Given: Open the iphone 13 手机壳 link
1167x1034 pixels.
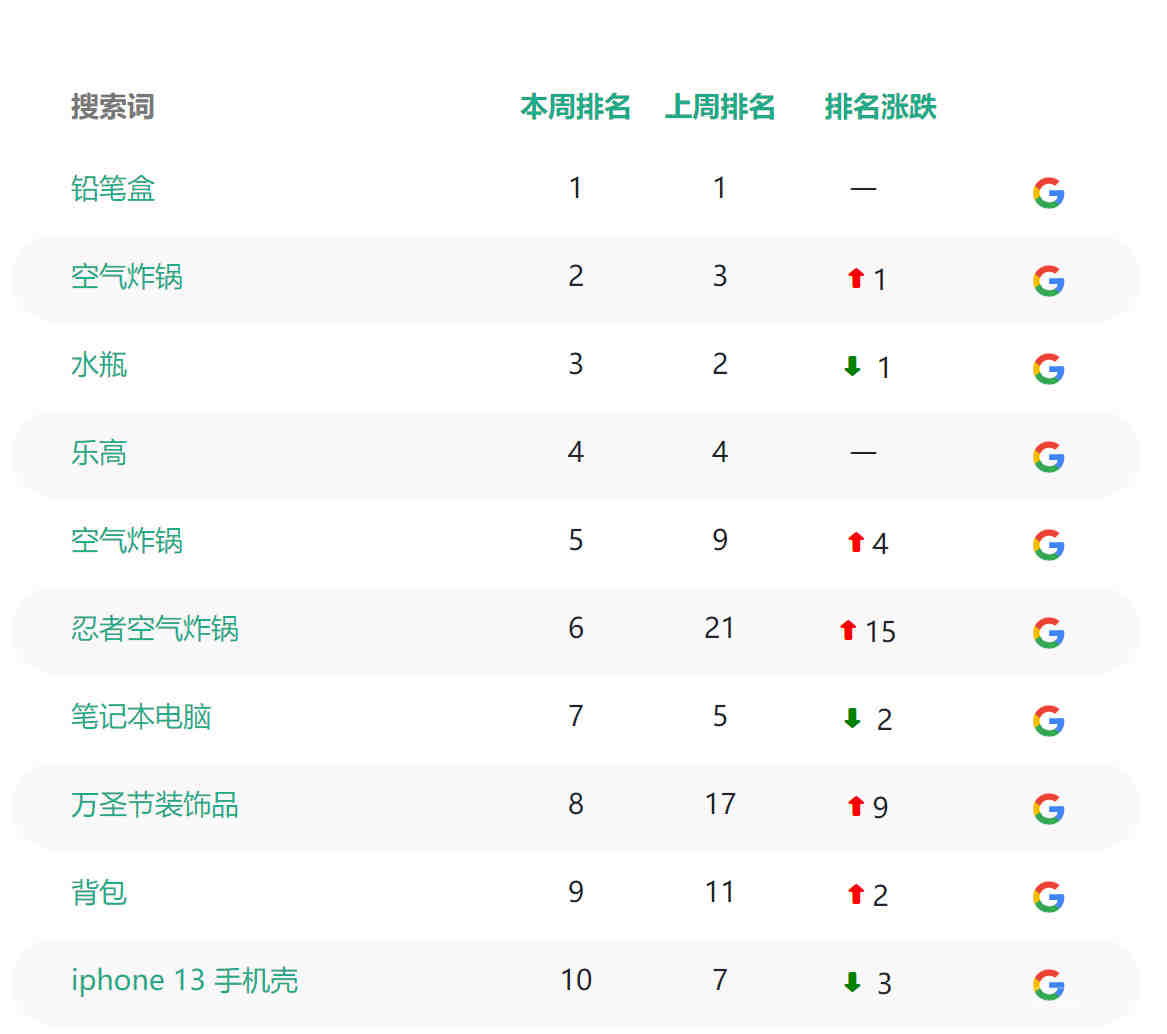Looking at the screenshot, I should point(185,980).
